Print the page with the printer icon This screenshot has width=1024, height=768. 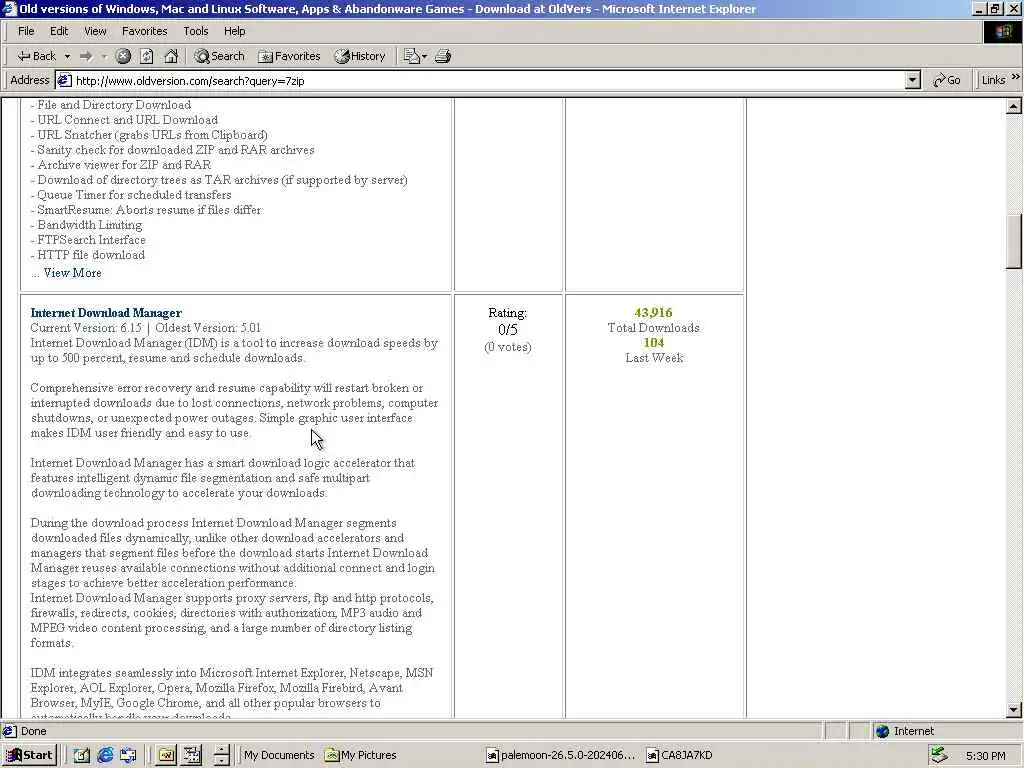443,56
